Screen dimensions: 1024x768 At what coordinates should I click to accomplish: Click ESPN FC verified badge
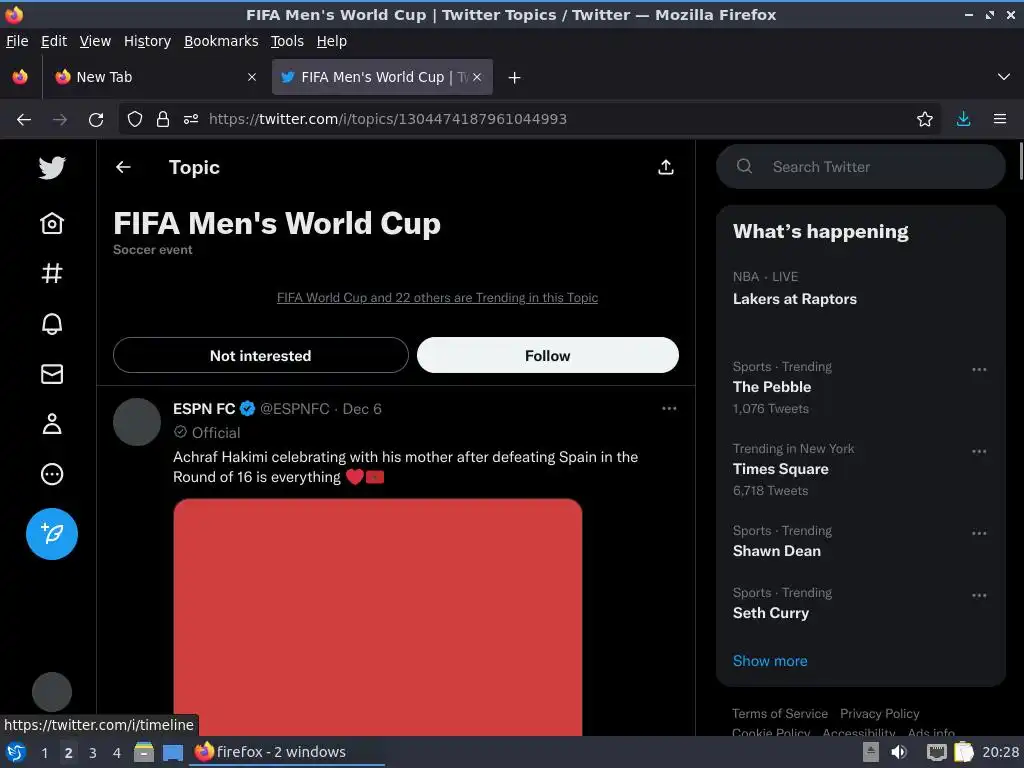[x=248, y=409]
